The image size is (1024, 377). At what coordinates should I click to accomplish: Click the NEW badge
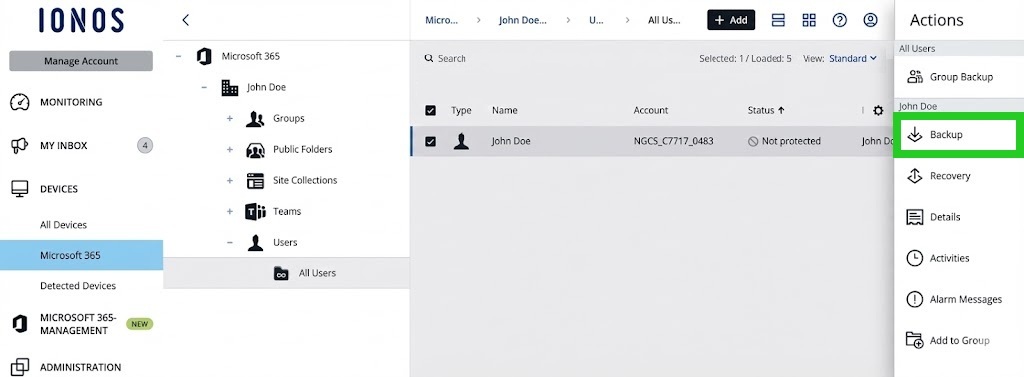(139, 323)
